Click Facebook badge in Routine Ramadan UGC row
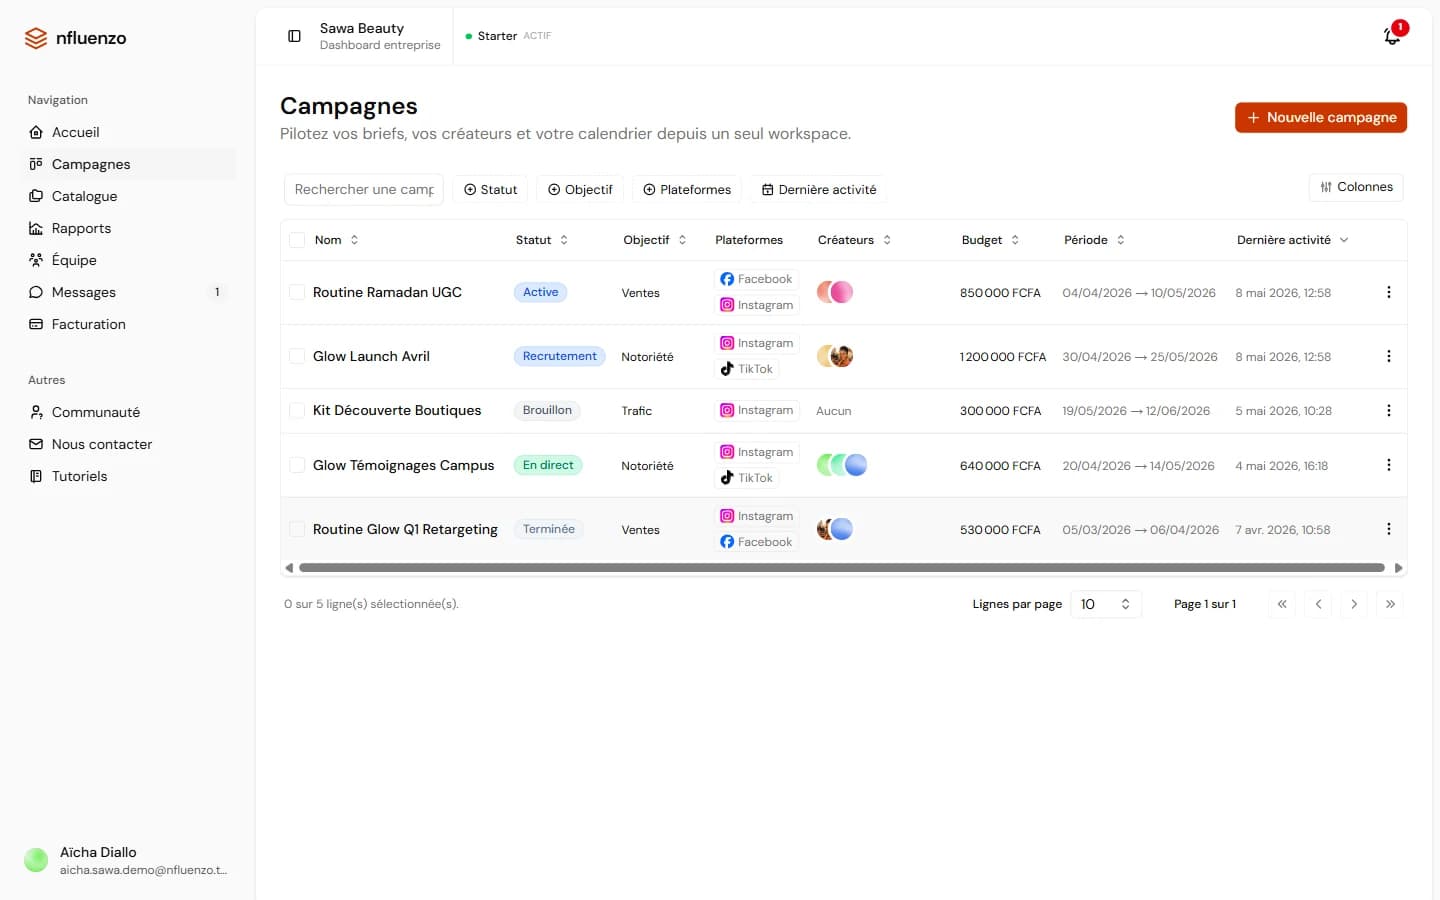This screenshot has width=1440, height=900. click(x=756, y=279)
